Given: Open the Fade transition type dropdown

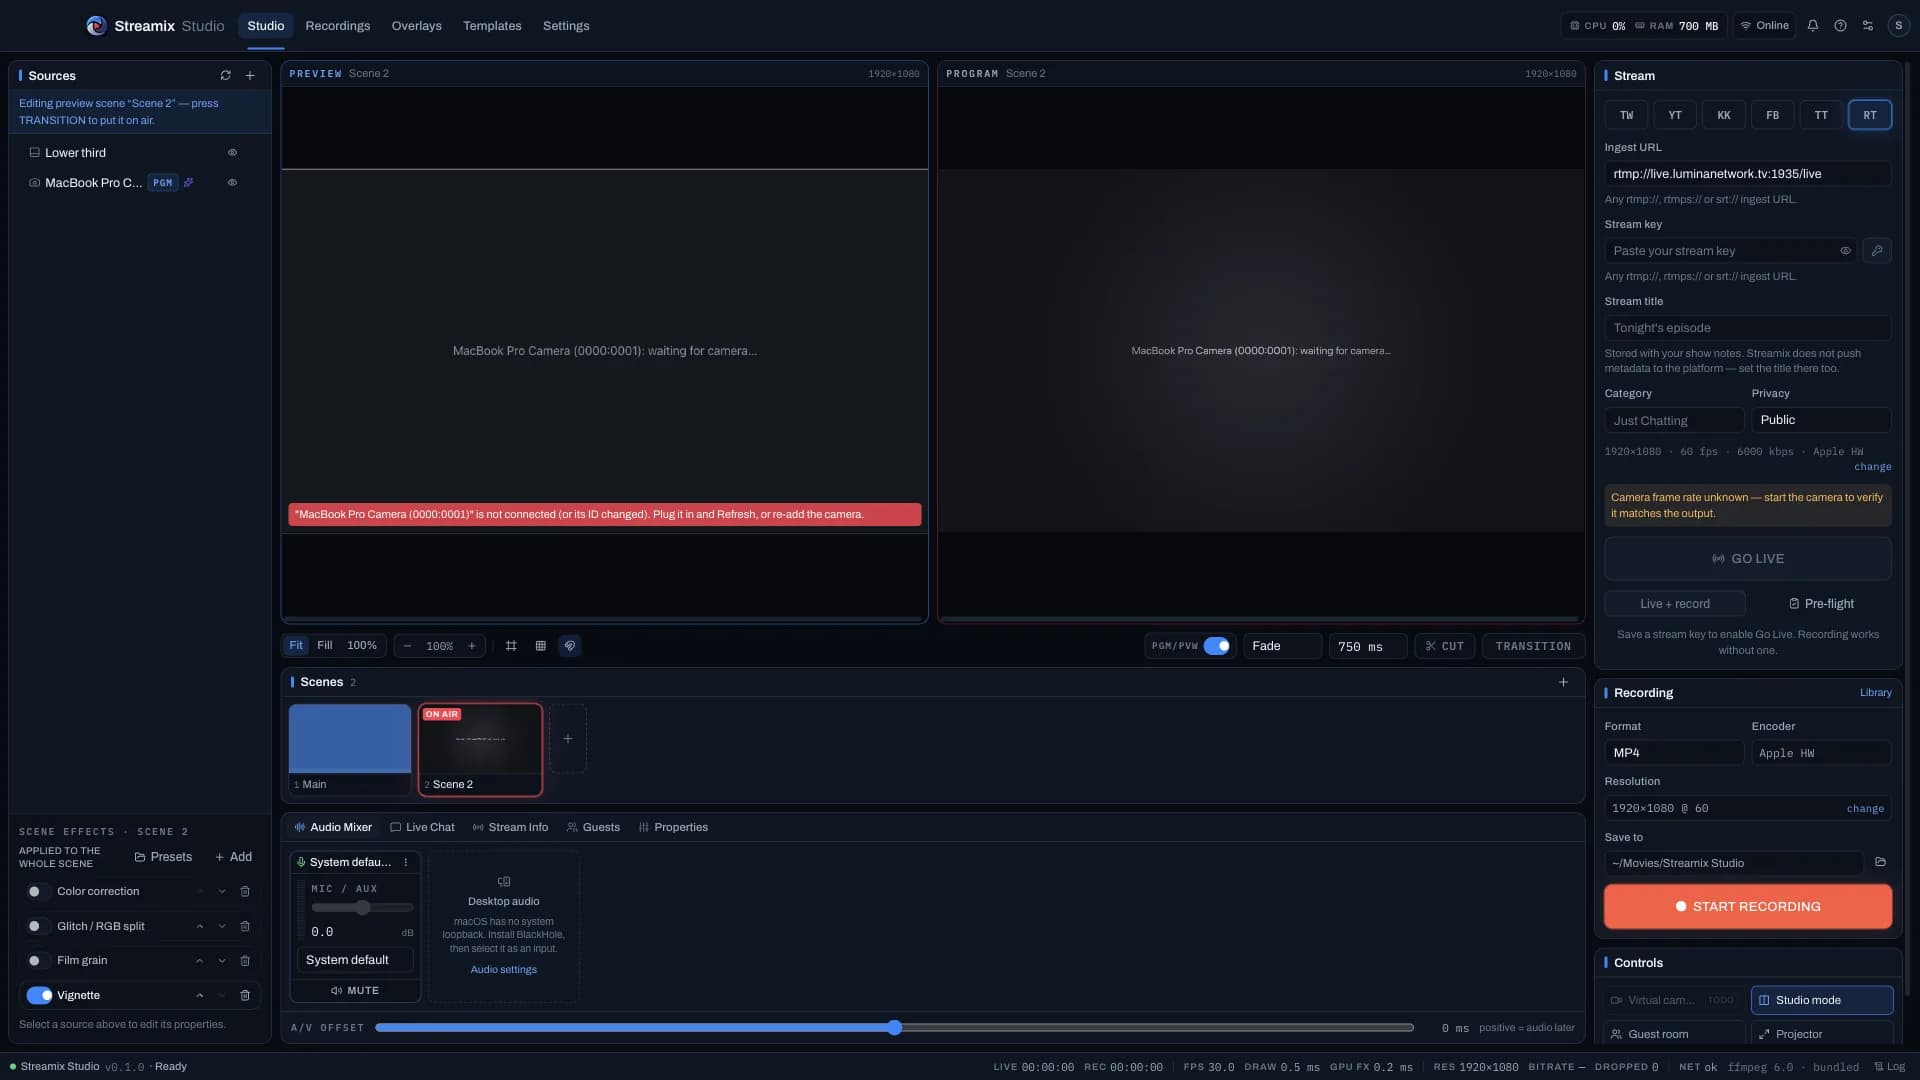Looking at the screenshot, I should (x=1283, y=646).
